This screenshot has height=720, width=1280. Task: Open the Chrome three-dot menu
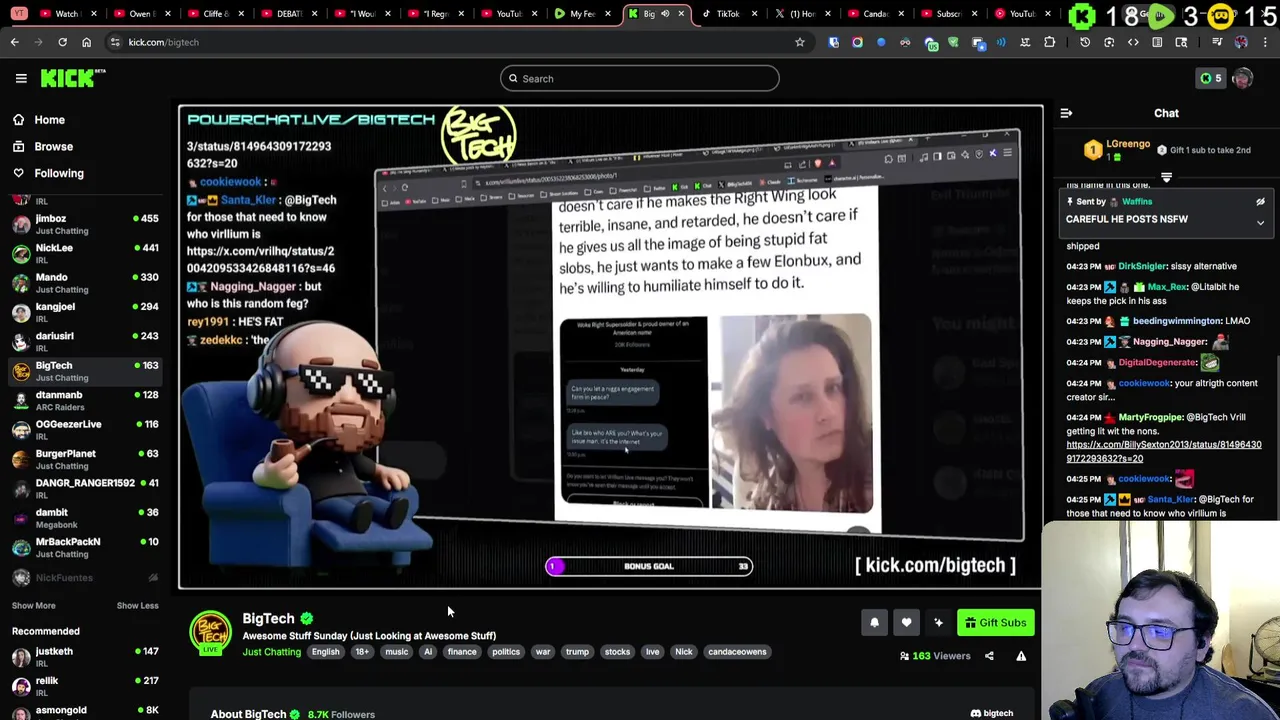tap(1265, 42)
